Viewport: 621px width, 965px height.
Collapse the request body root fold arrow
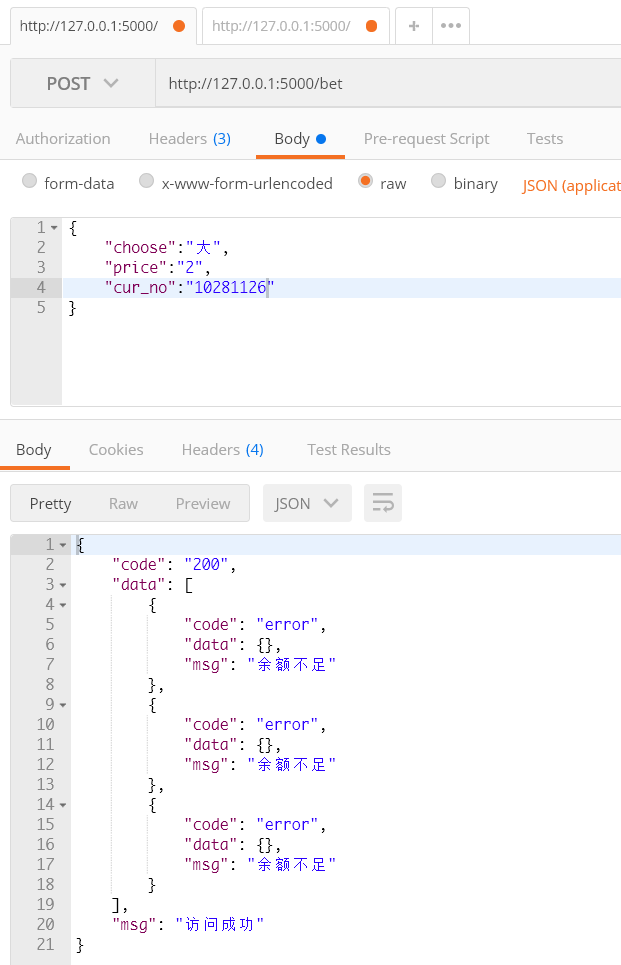pos(54,228)
